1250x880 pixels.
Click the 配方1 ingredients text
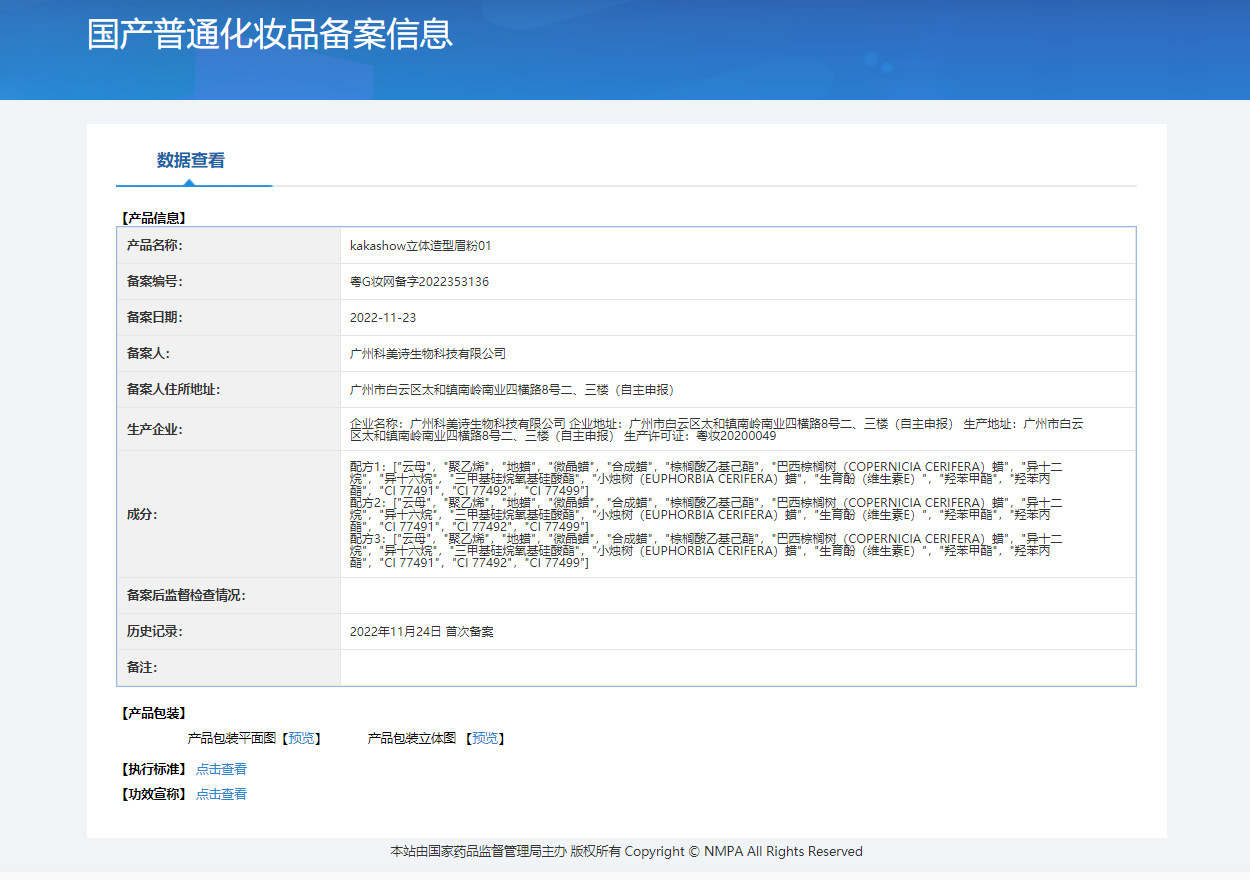coord(706,478)
